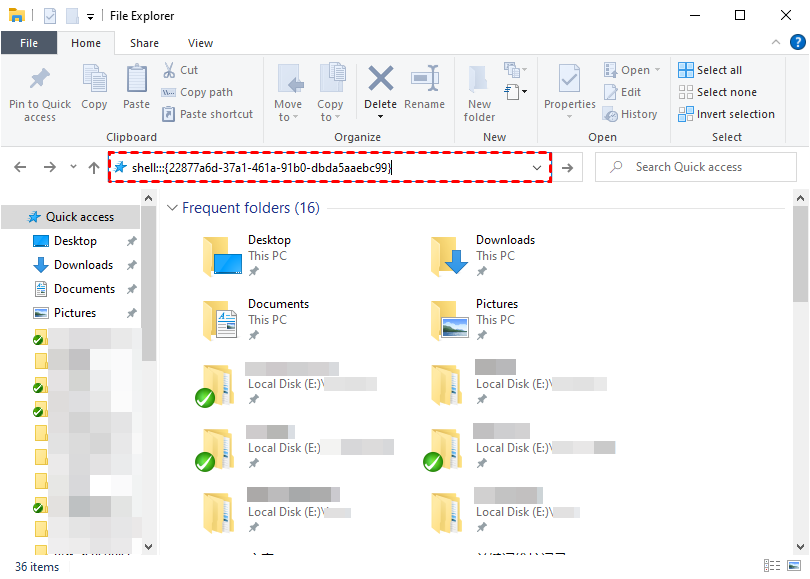The width and height of the screenshot is (810, 579).
Task: Click title bar New folder quick icon
Action: [72, 16]
